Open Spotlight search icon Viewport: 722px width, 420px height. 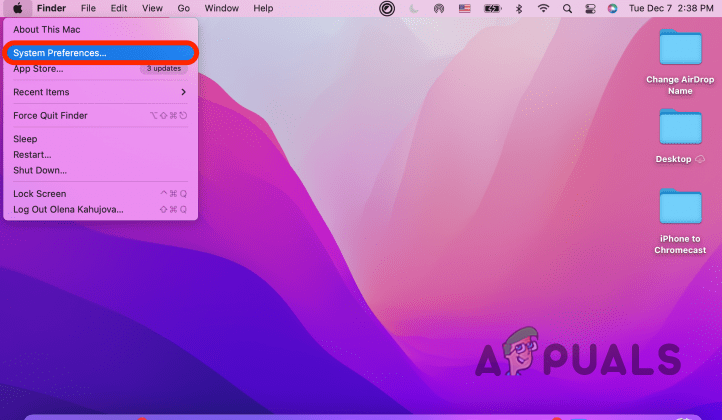567,8
